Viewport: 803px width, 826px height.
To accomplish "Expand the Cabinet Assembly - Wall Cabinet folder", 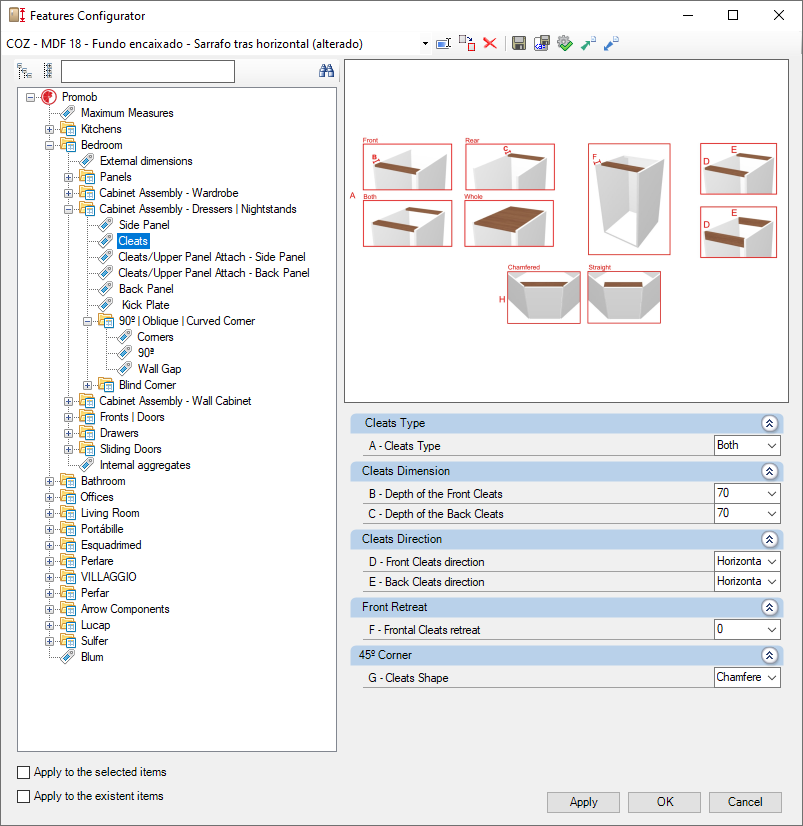I will pos(68,401).
